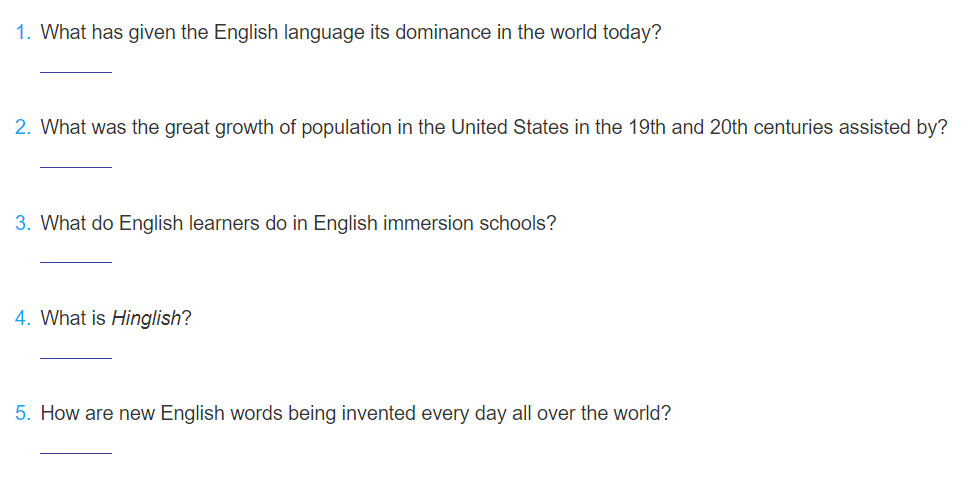Click the 'What is Hinglish?' question text
The height and width of the screenshot is (477, 973).
tap(116, 319)
